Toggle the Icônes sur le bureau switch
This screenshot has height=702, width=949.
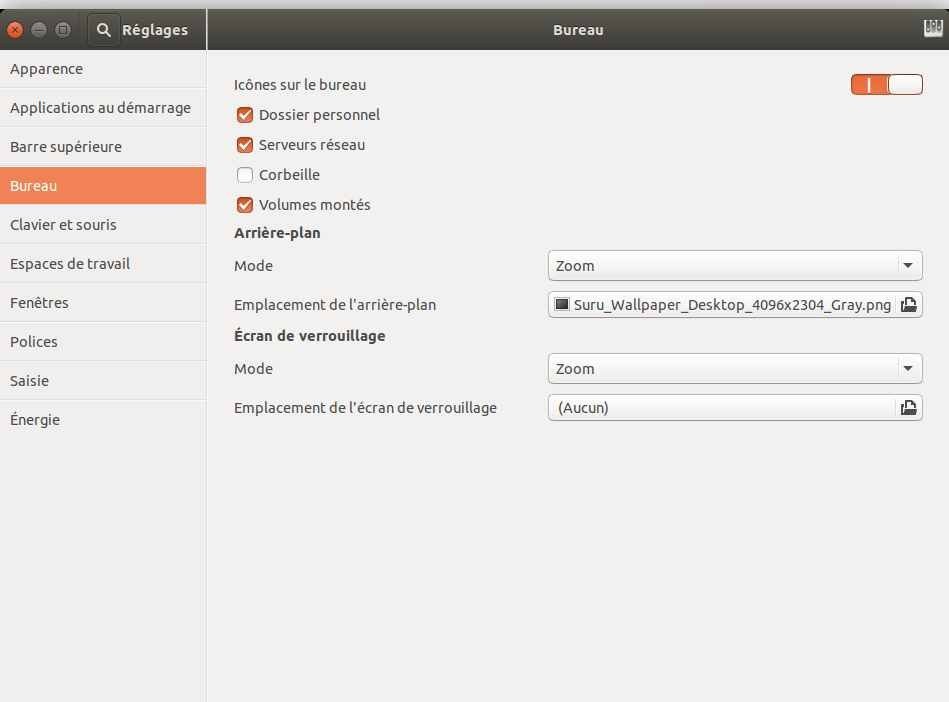pyautogui.click(x=886, y=85)
